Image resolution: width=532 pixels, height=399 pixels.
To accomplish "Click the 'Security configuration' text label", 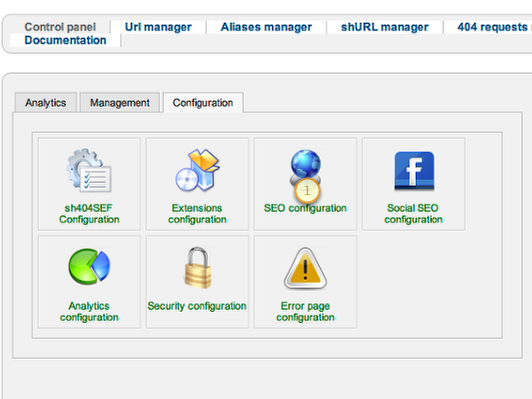I will coord(197,306).
